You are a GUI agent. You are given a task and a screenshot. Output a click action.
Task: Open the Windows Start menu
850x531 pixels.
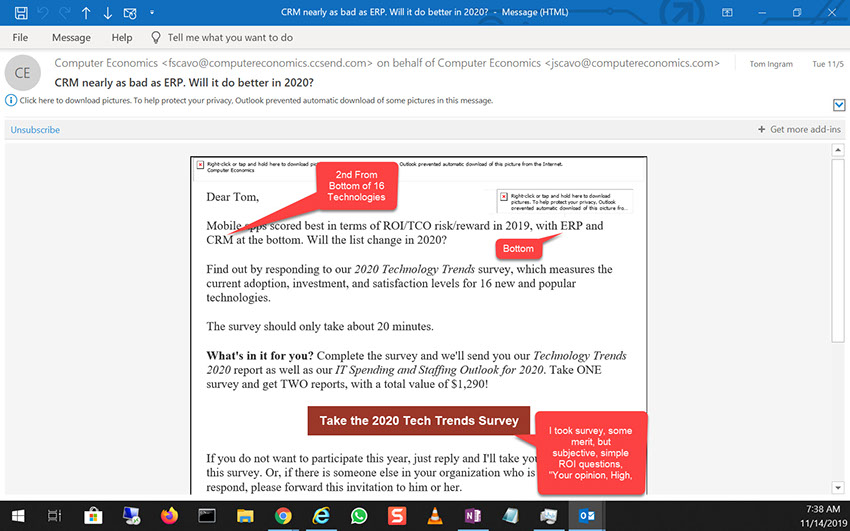coord(17,516)
